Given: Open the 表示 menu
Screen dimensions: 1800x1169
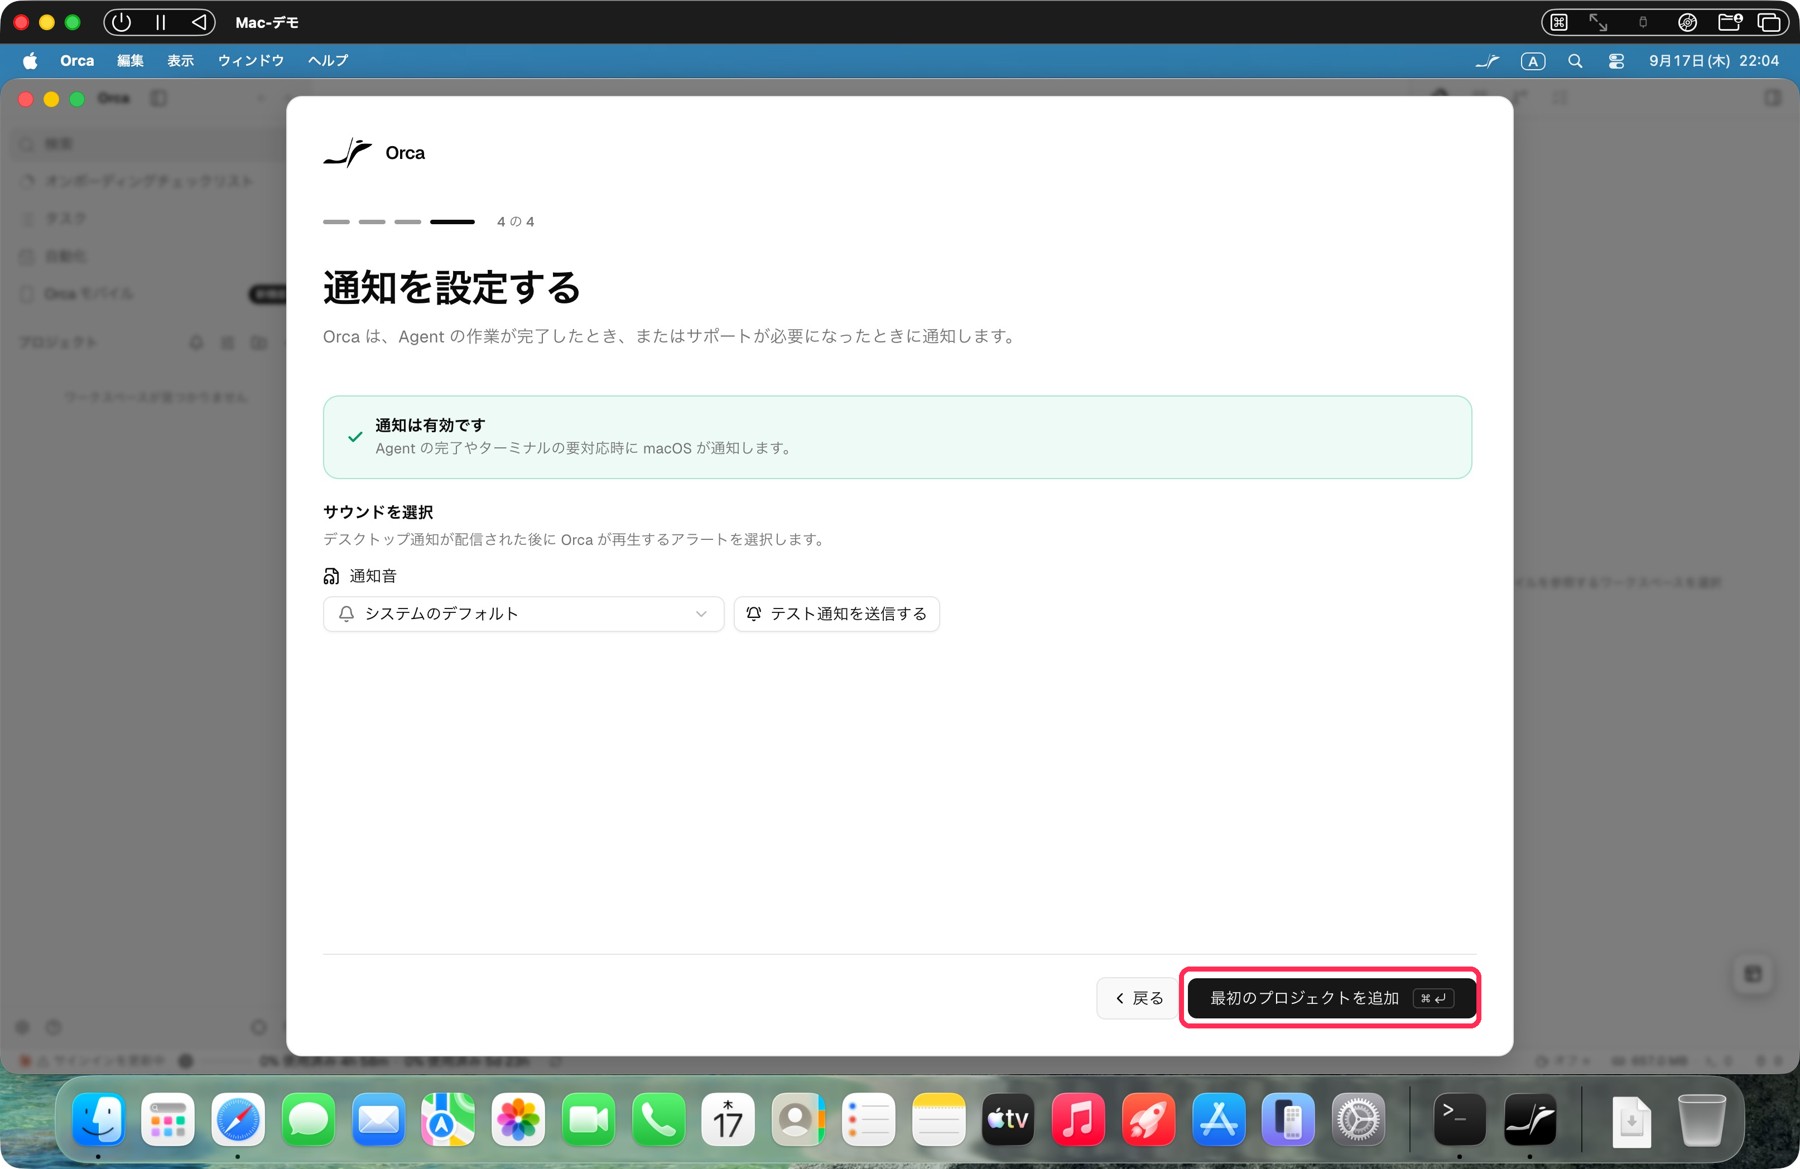Looking at the screenshot, I should tap(180, 61).
